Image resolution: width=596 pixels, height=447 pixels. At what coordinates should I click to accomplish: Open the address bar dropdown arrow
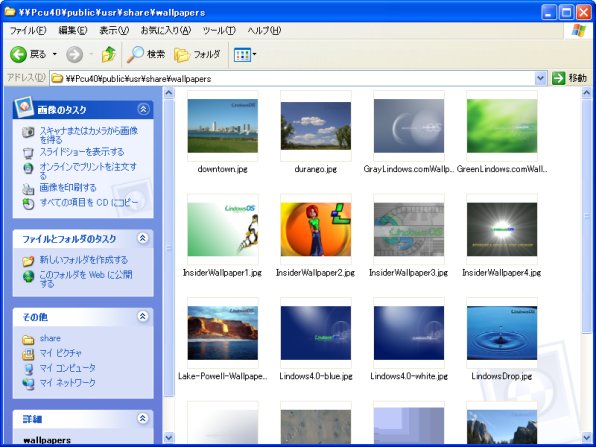click(541, 79)
